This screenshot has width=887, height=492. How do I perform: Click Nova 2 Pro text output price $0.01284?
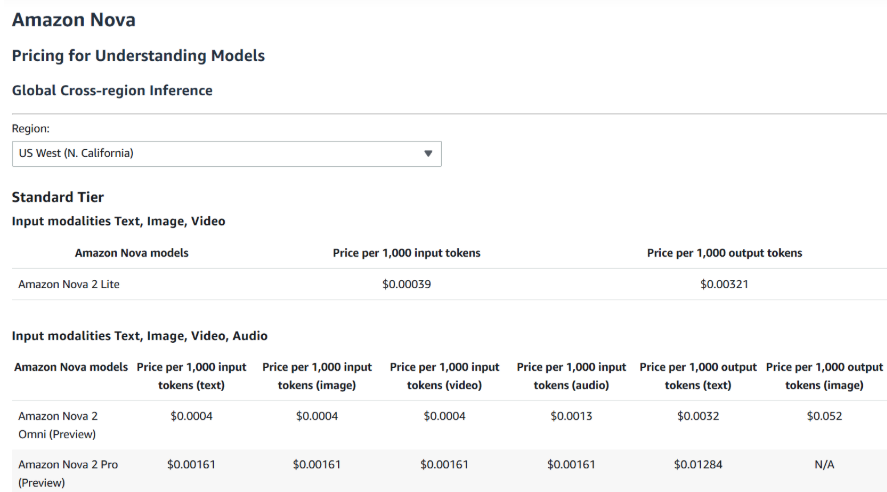click(x=697, y=464)
